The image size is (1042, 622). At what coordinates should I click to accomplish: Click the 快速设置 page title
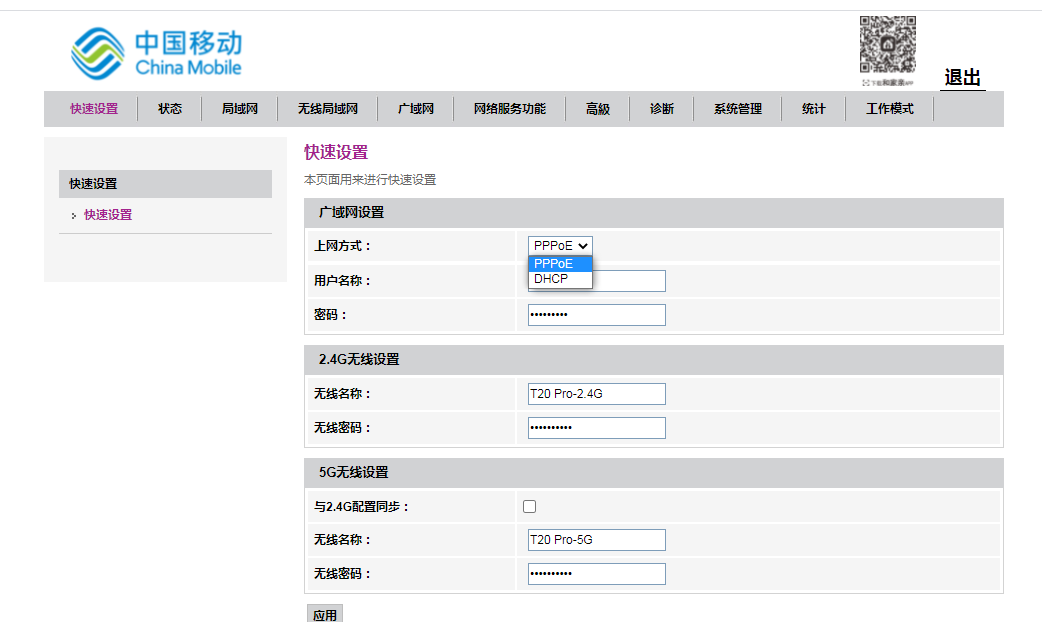[336, 152]
